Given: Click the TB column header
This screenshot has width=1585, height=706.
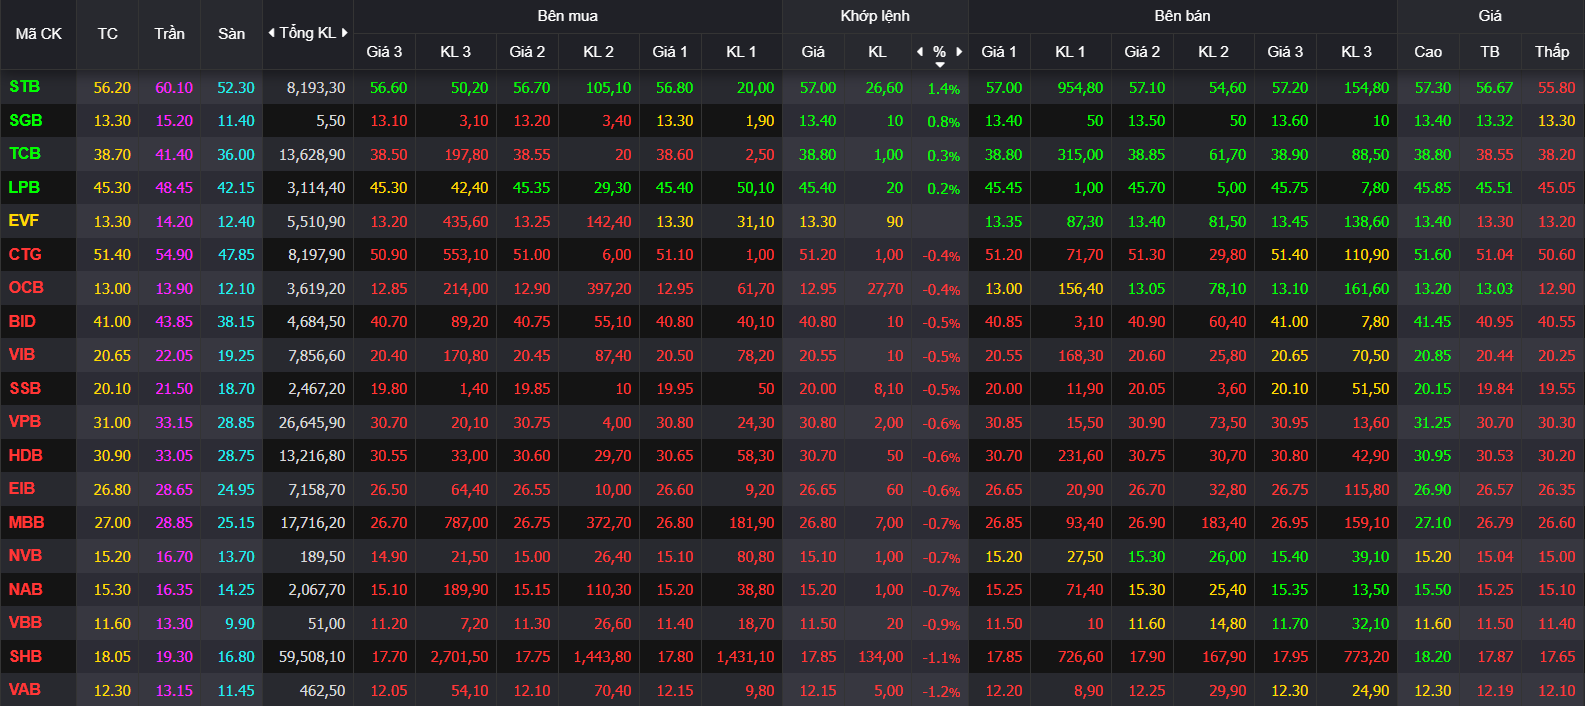Looking at the screenshot, I should coord(1490,52).
